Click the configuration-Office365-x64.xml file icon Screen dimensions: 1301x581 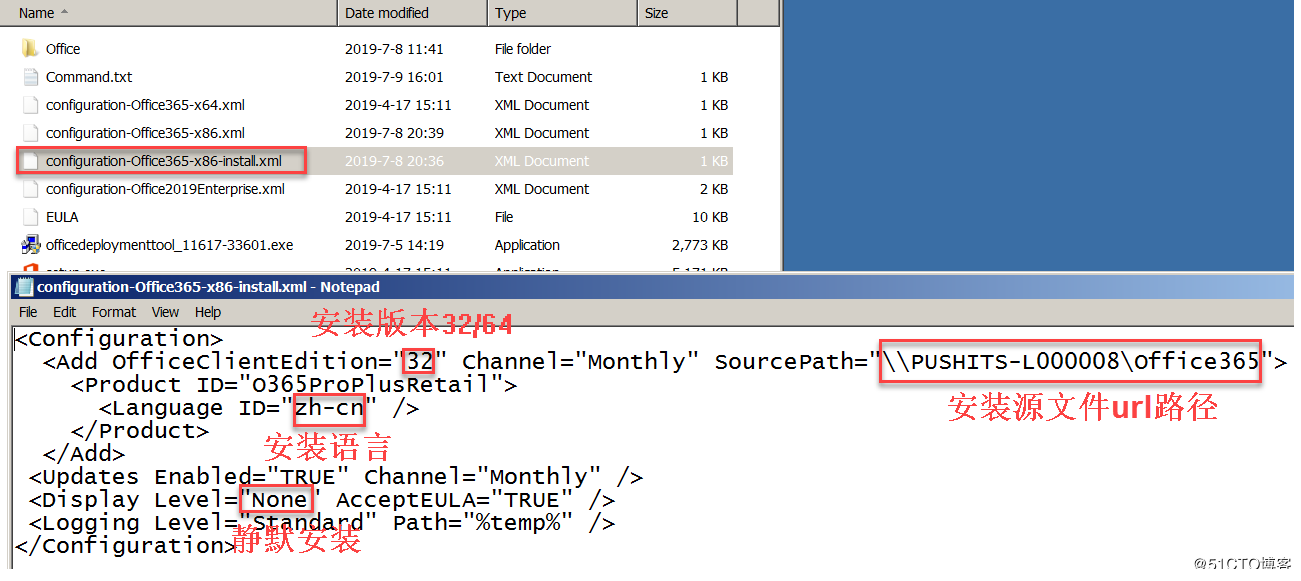click(x=30, y=105)
